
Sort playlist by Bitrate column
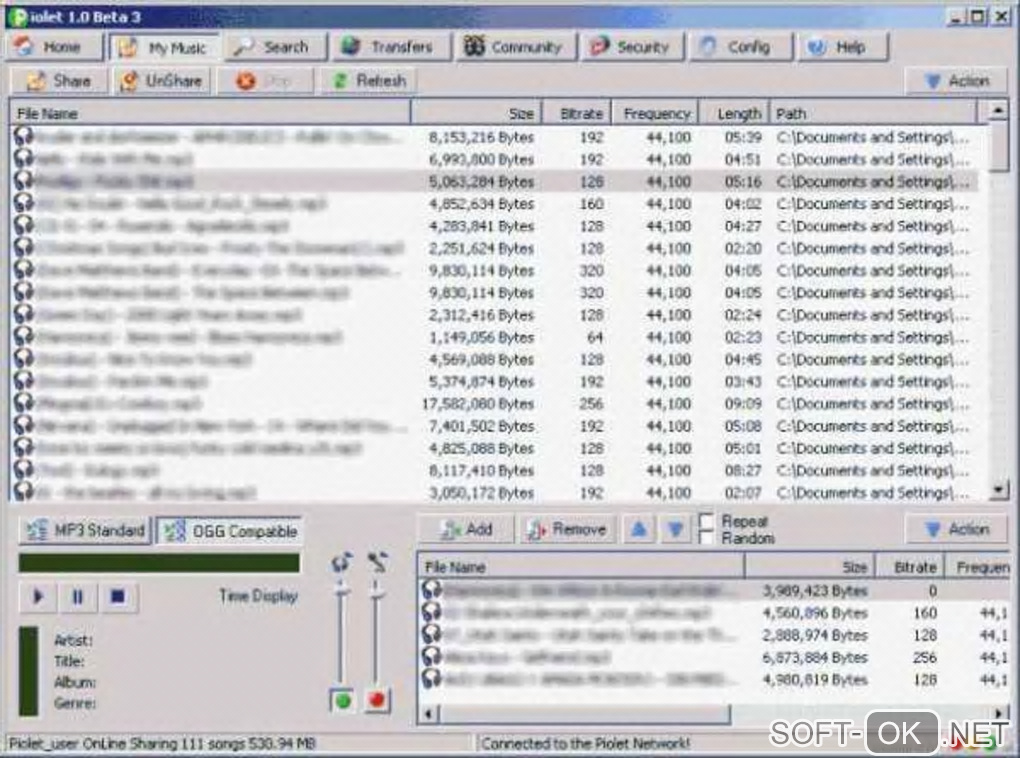pyautogui.click(x=910, y=567)
